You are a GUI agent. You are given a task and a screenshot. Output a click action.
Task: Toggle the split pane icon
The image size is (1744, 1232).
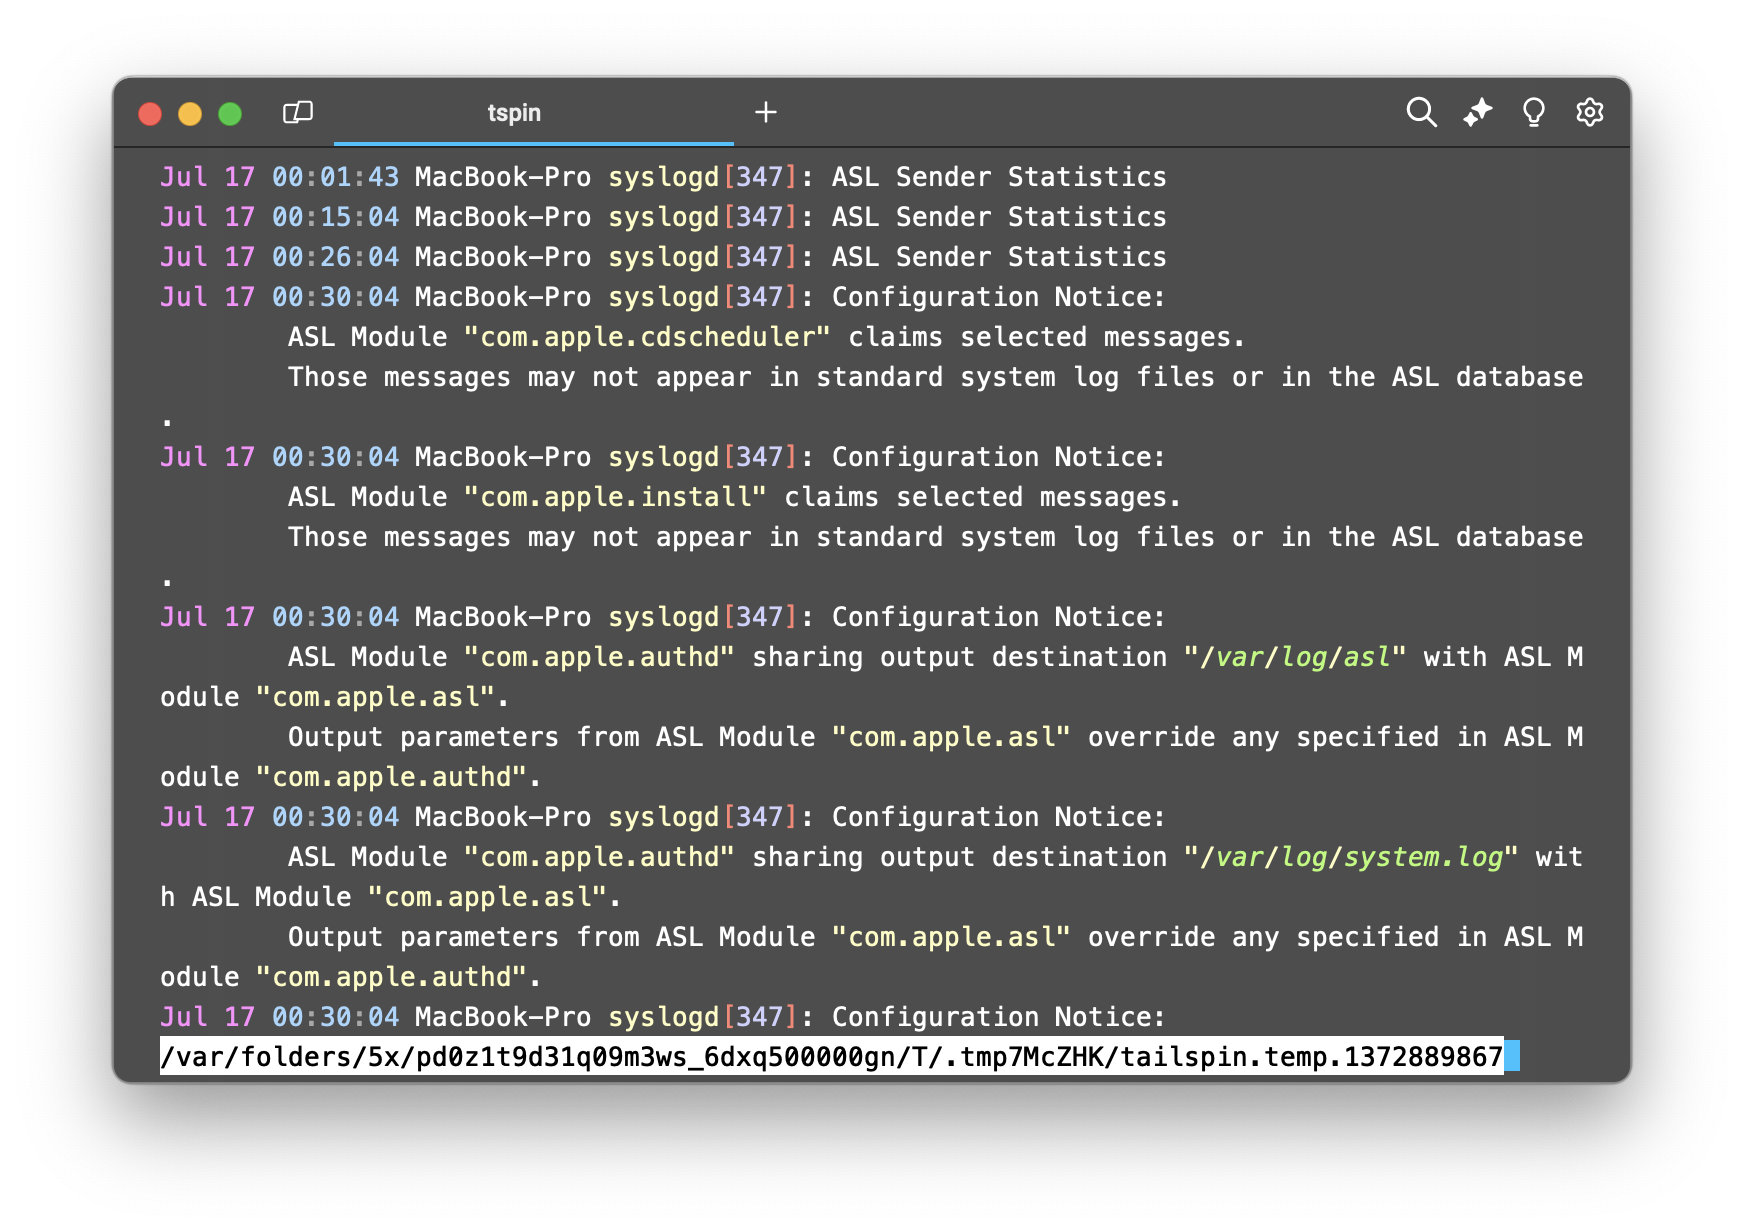click(x=298, y=112)
